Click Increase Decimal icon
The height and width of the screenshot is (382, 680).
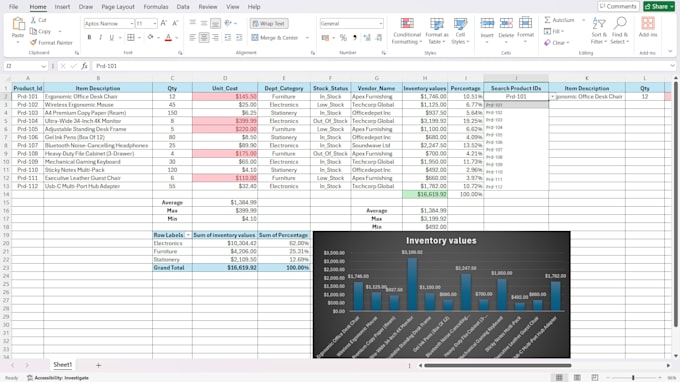coord(367,38)
